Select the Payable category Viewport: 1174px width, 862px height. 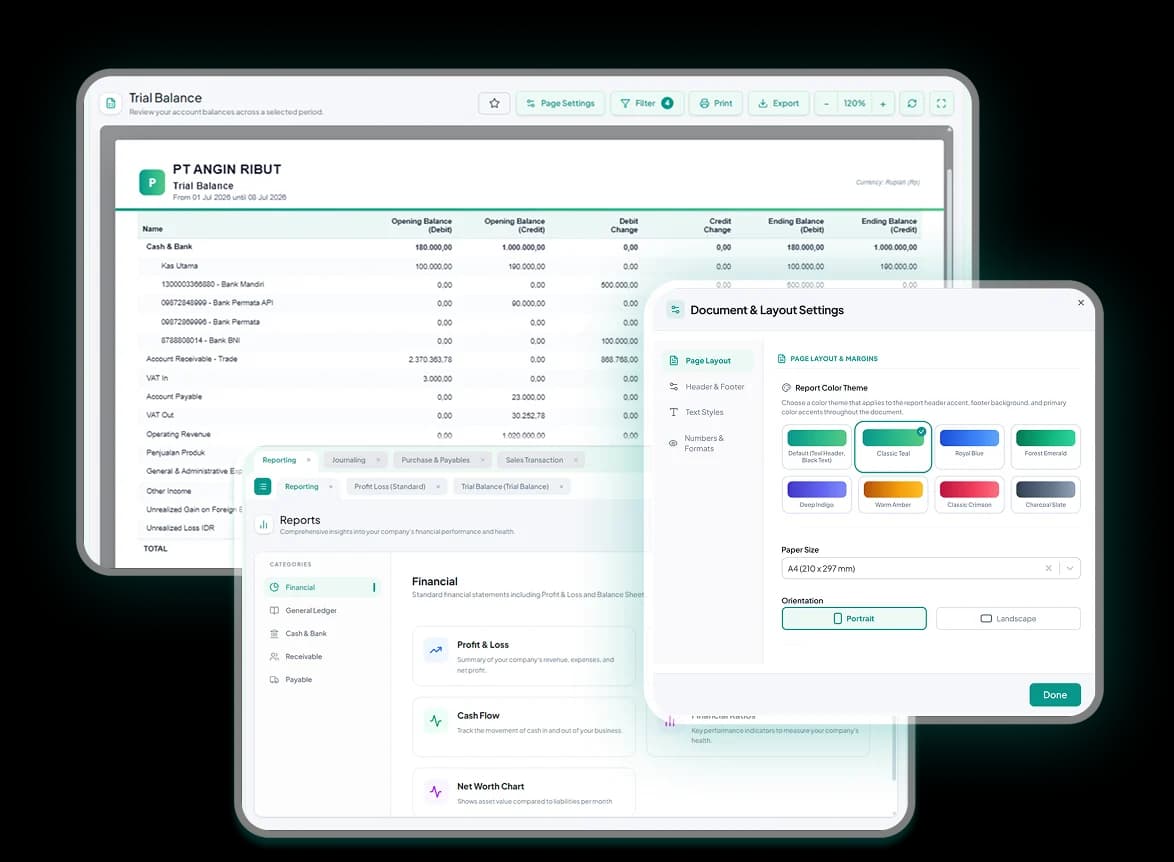point(323,680)
